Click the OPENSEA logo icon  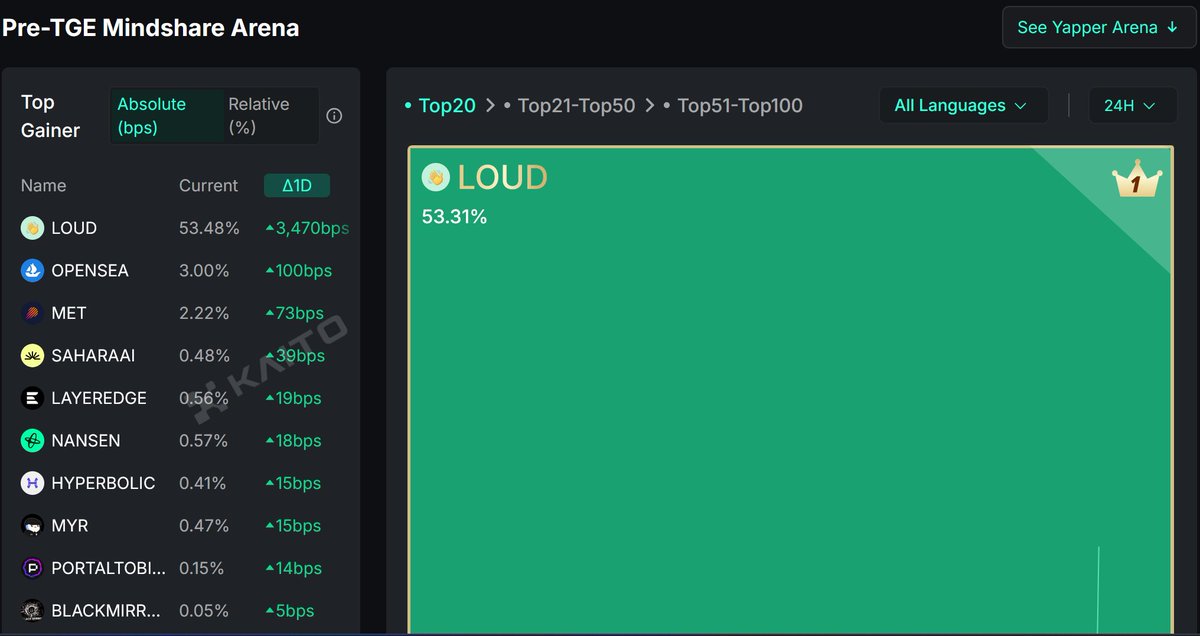[32, 270]
